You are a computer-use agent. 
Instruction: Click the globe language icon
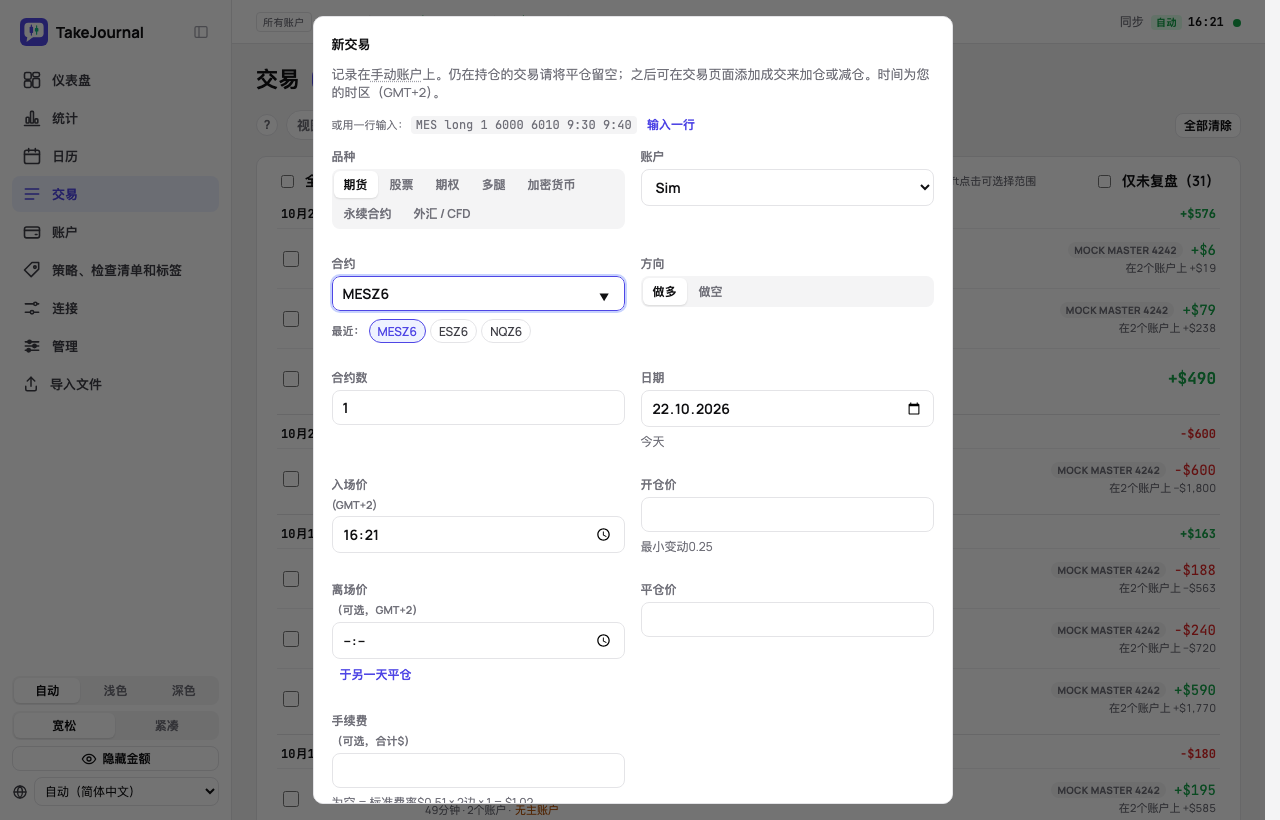click(21, 792)
